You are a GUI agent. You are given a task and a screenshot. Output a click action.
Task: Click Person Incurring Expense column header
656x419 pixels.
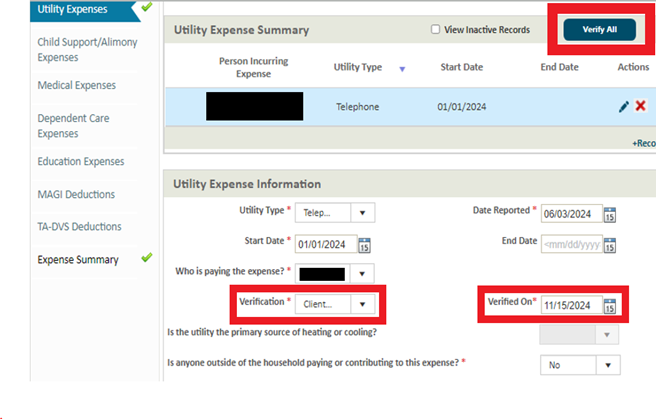pyautogui.click(x=254, y=67)
